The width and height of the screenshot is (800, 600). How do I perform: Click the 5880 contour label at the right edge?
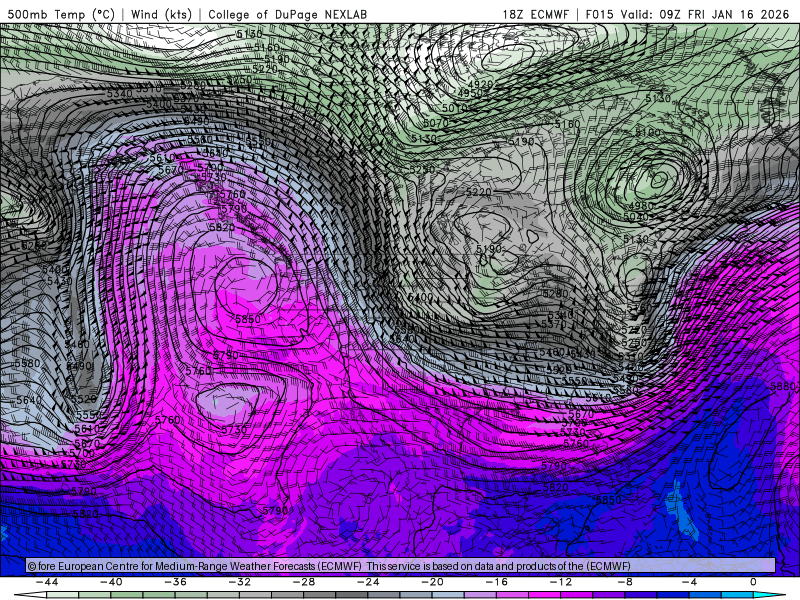[x=783, y=386]
